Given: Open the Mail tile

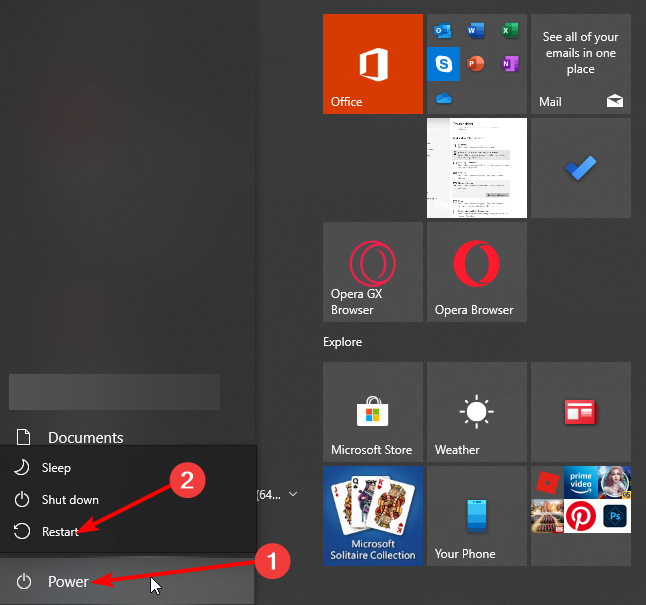Looking at the screenshot, I should [x=580, y=64].
